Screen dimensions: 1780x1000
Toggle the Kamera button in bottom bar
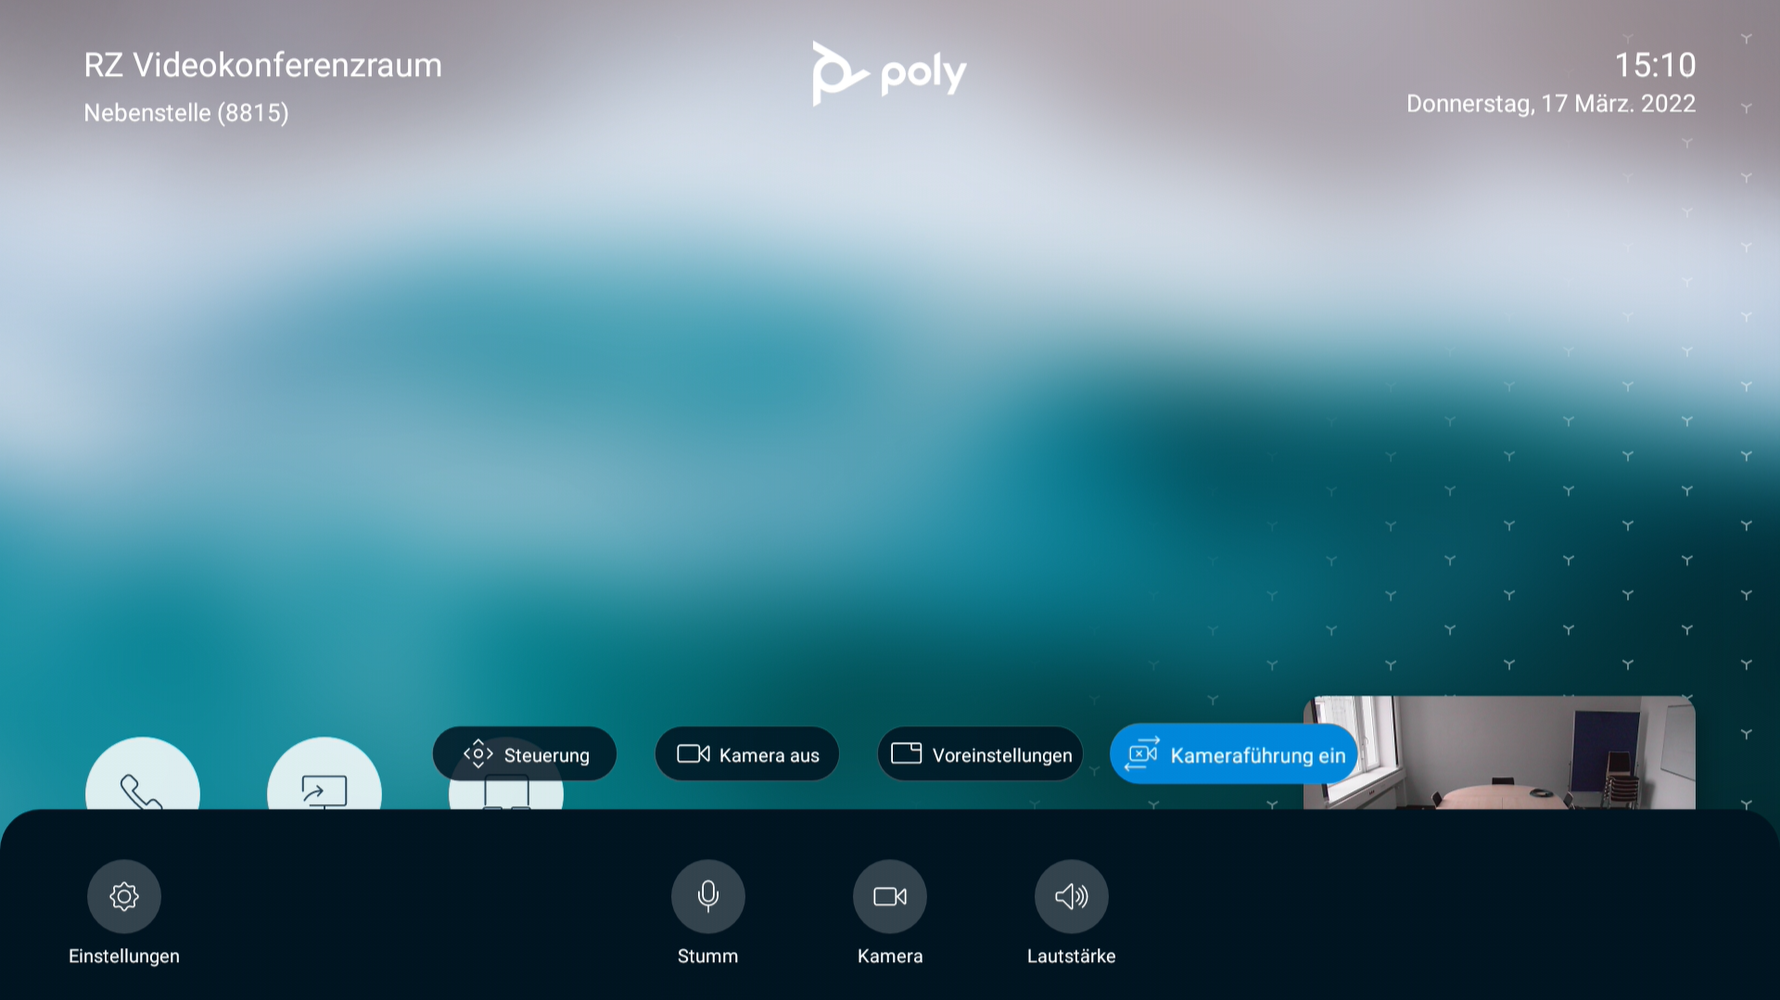[x=890, y=896]
